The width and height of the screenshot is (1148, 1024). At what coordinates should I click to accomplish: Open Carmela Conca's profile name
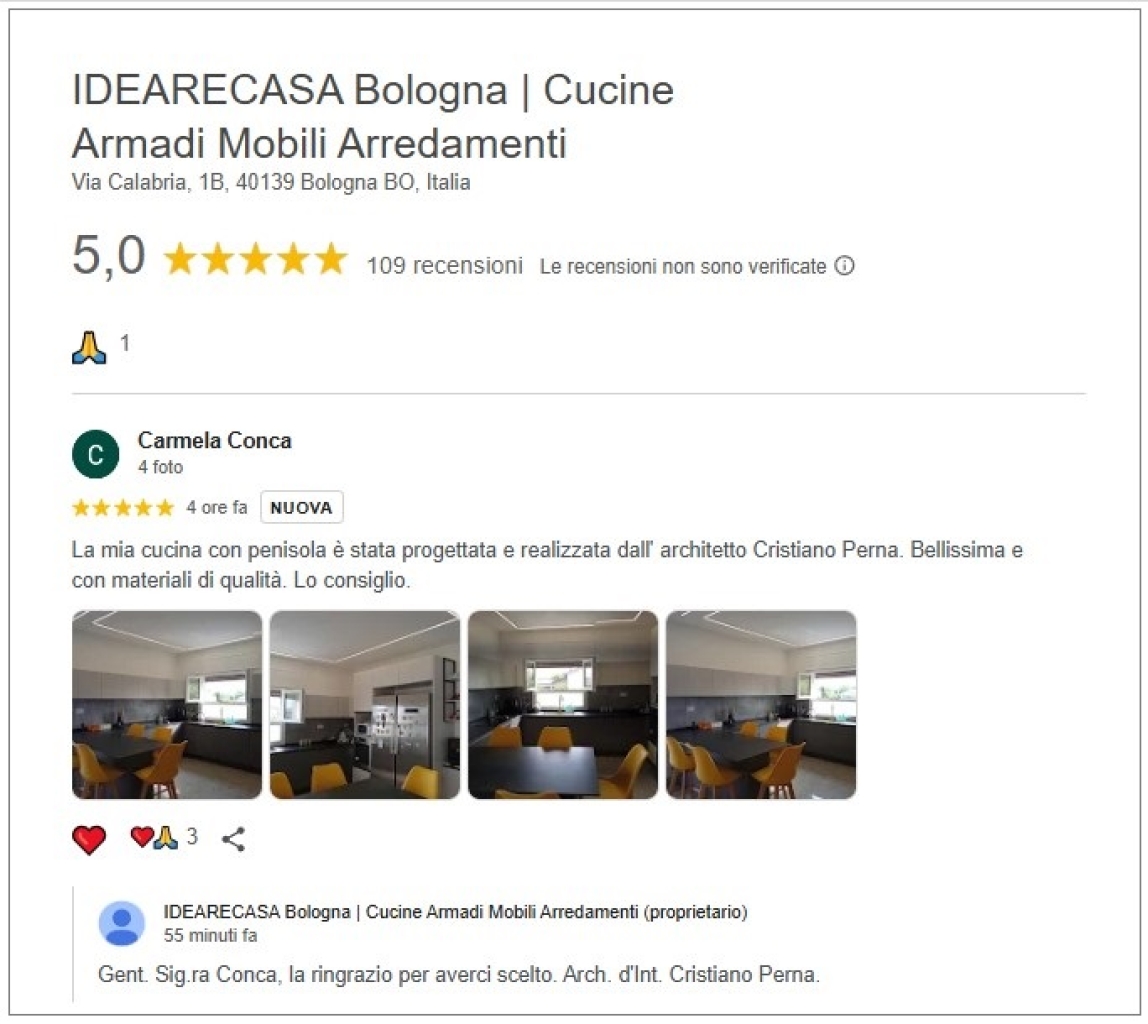215,441
